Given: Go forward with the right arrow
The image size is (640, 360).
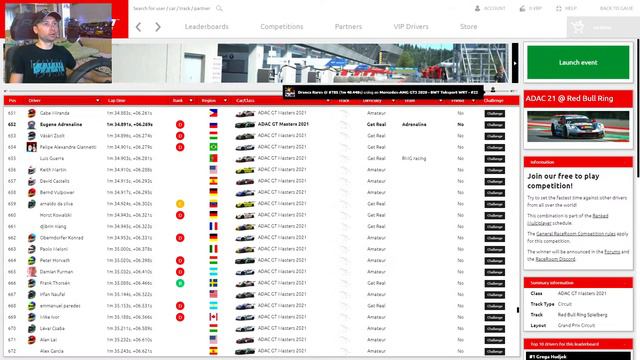Looking at the screenshot, I should (x=158, y=27).
